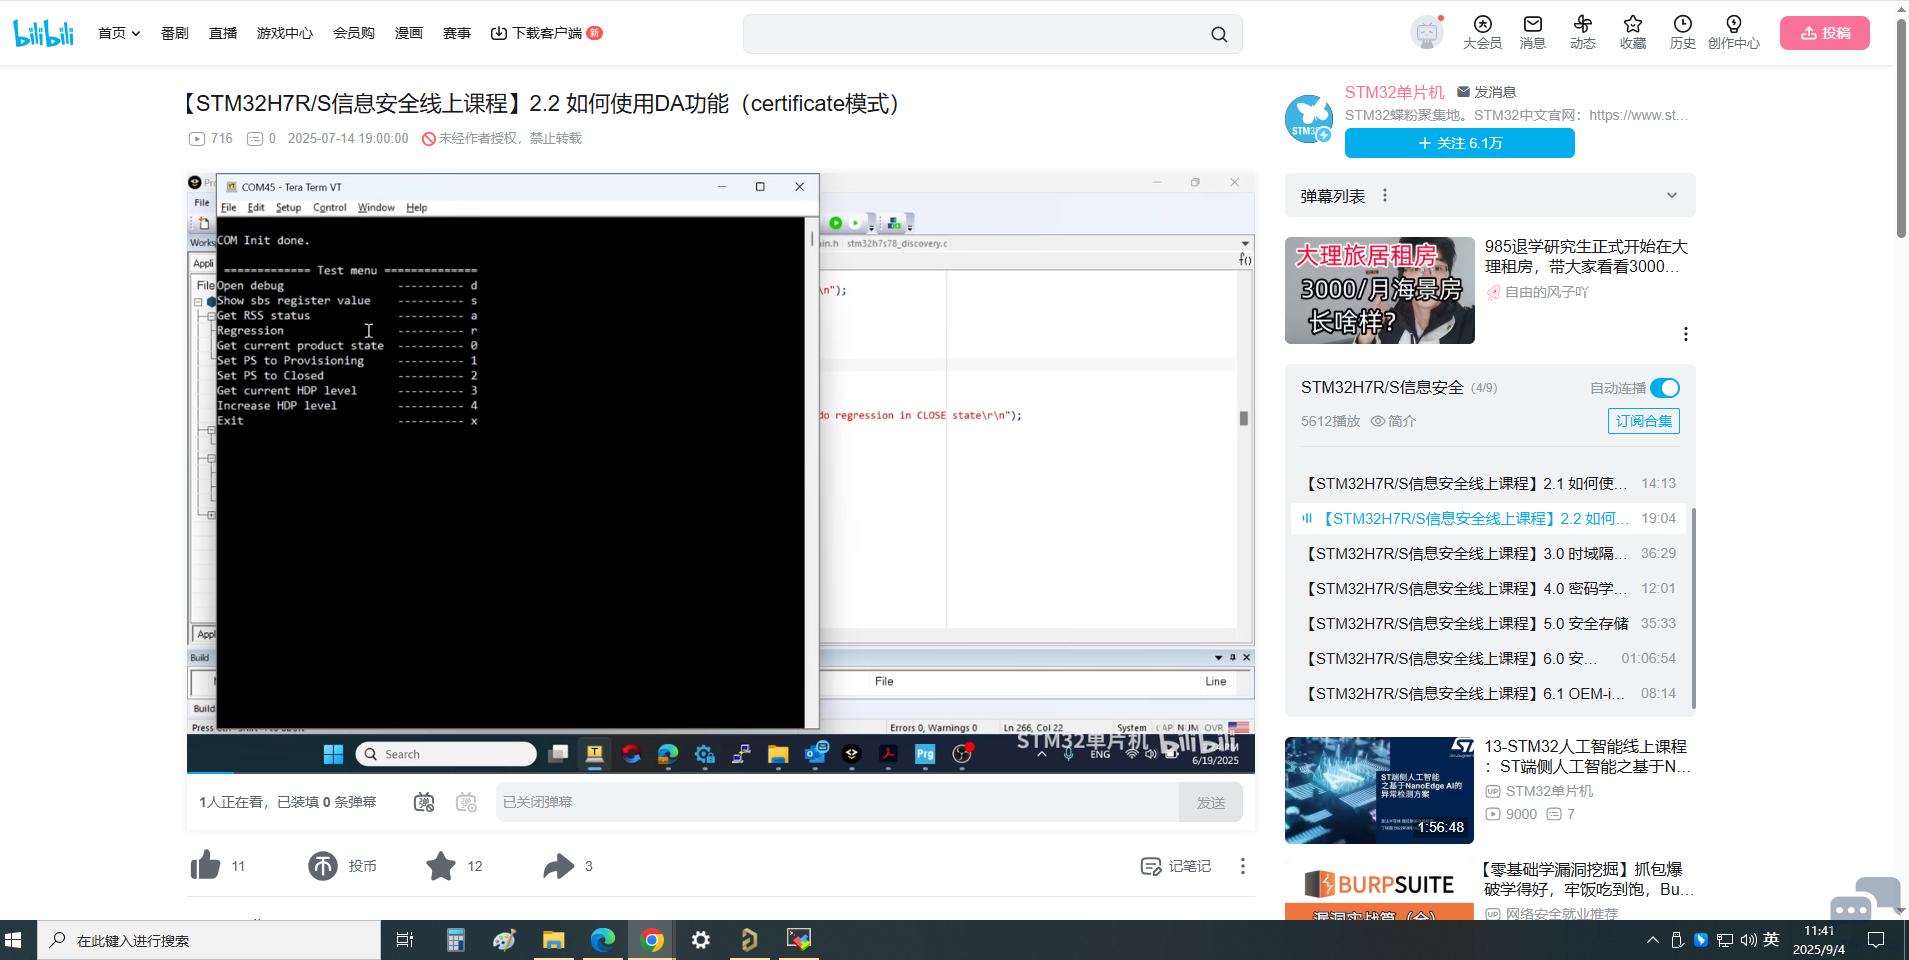Click 下载客户端 download link
This screenshot has height=960, width=1909.
pos(546,33)
